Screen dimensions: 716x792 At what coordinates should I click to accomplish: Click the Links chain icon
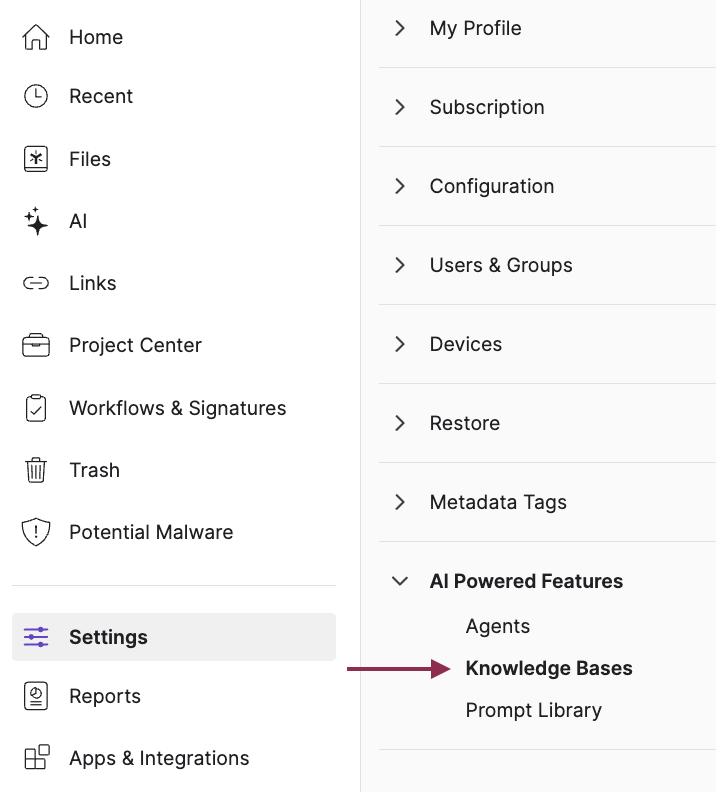[x=36, y=283]
